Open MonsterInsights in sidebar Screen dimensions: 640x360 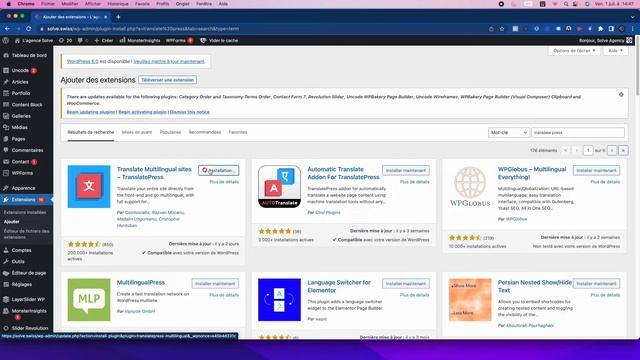click(x=29, y=311)
